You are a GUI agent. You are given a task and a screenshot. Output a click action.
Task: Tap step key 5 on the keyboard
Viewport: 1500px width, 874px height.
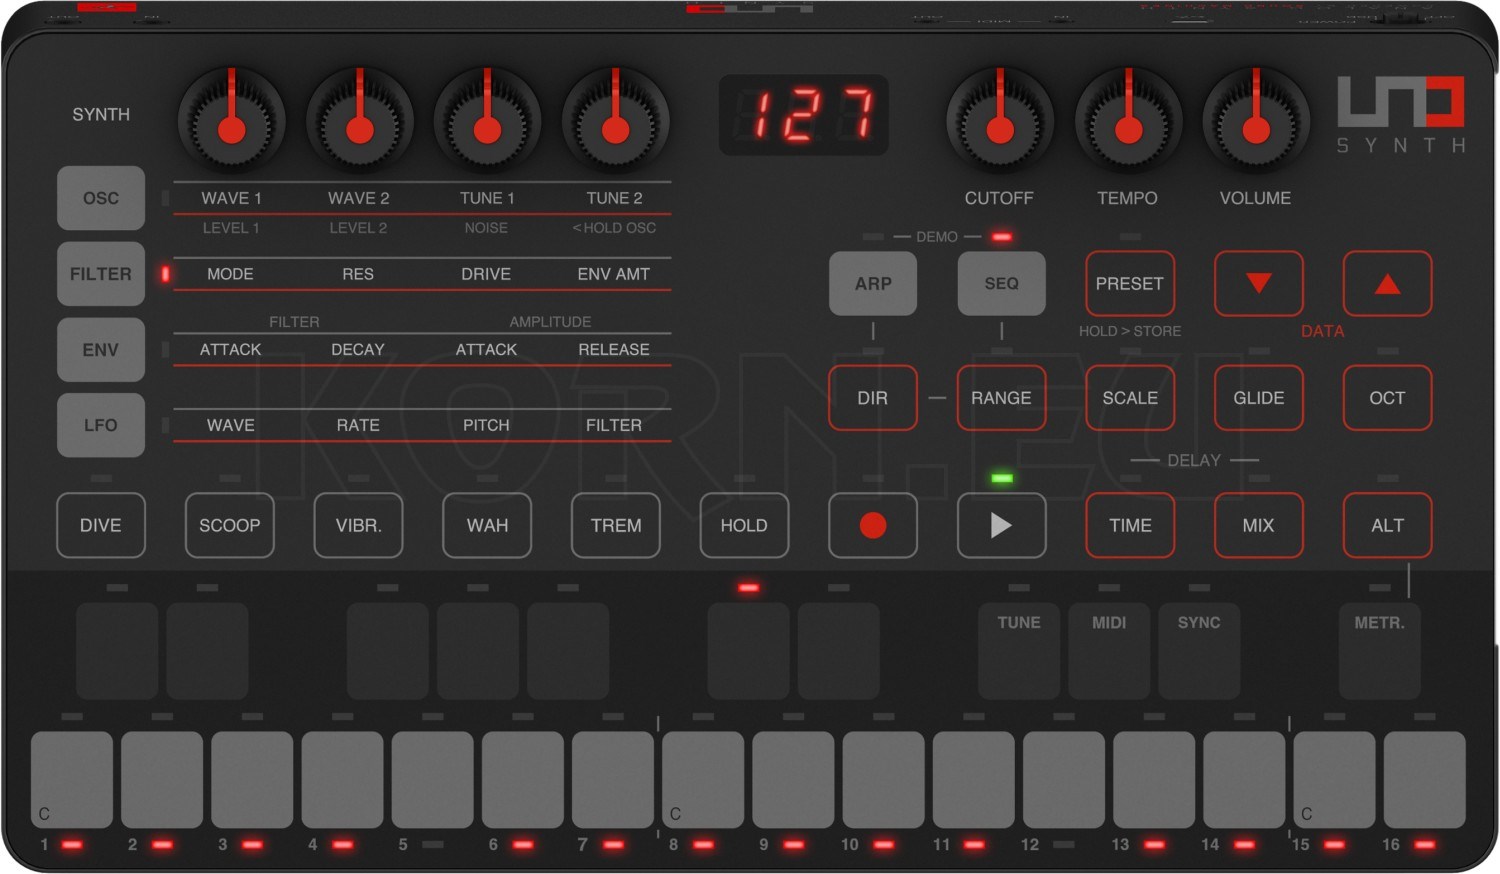(433, 780)
